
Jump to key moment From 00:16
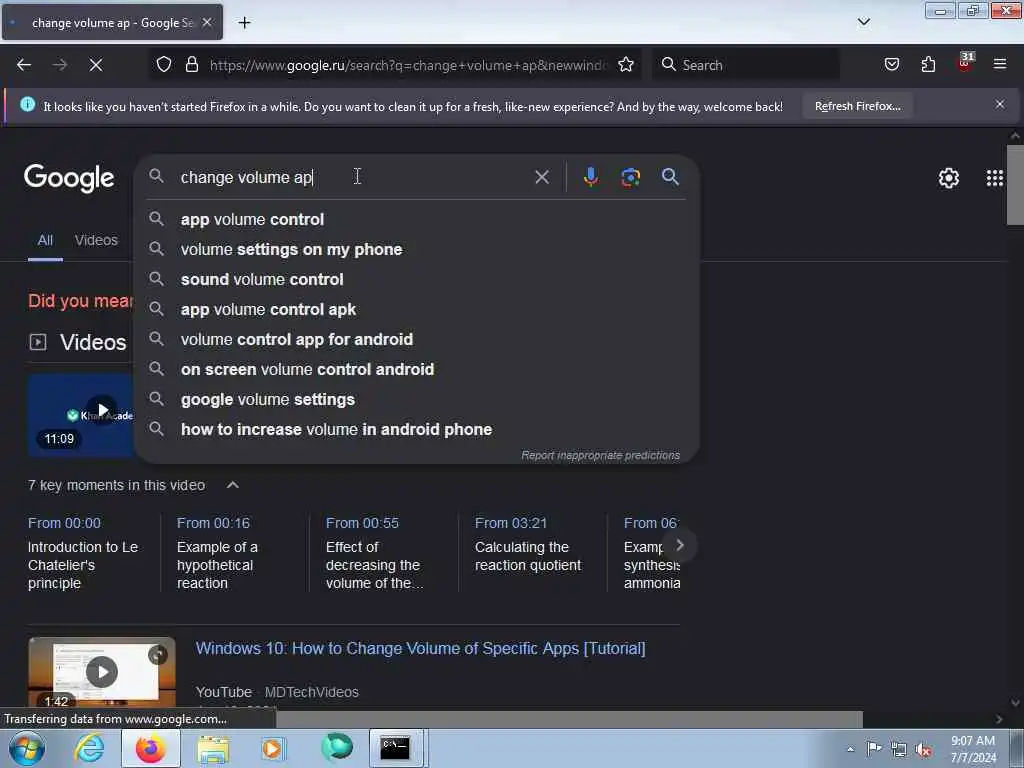213,523
